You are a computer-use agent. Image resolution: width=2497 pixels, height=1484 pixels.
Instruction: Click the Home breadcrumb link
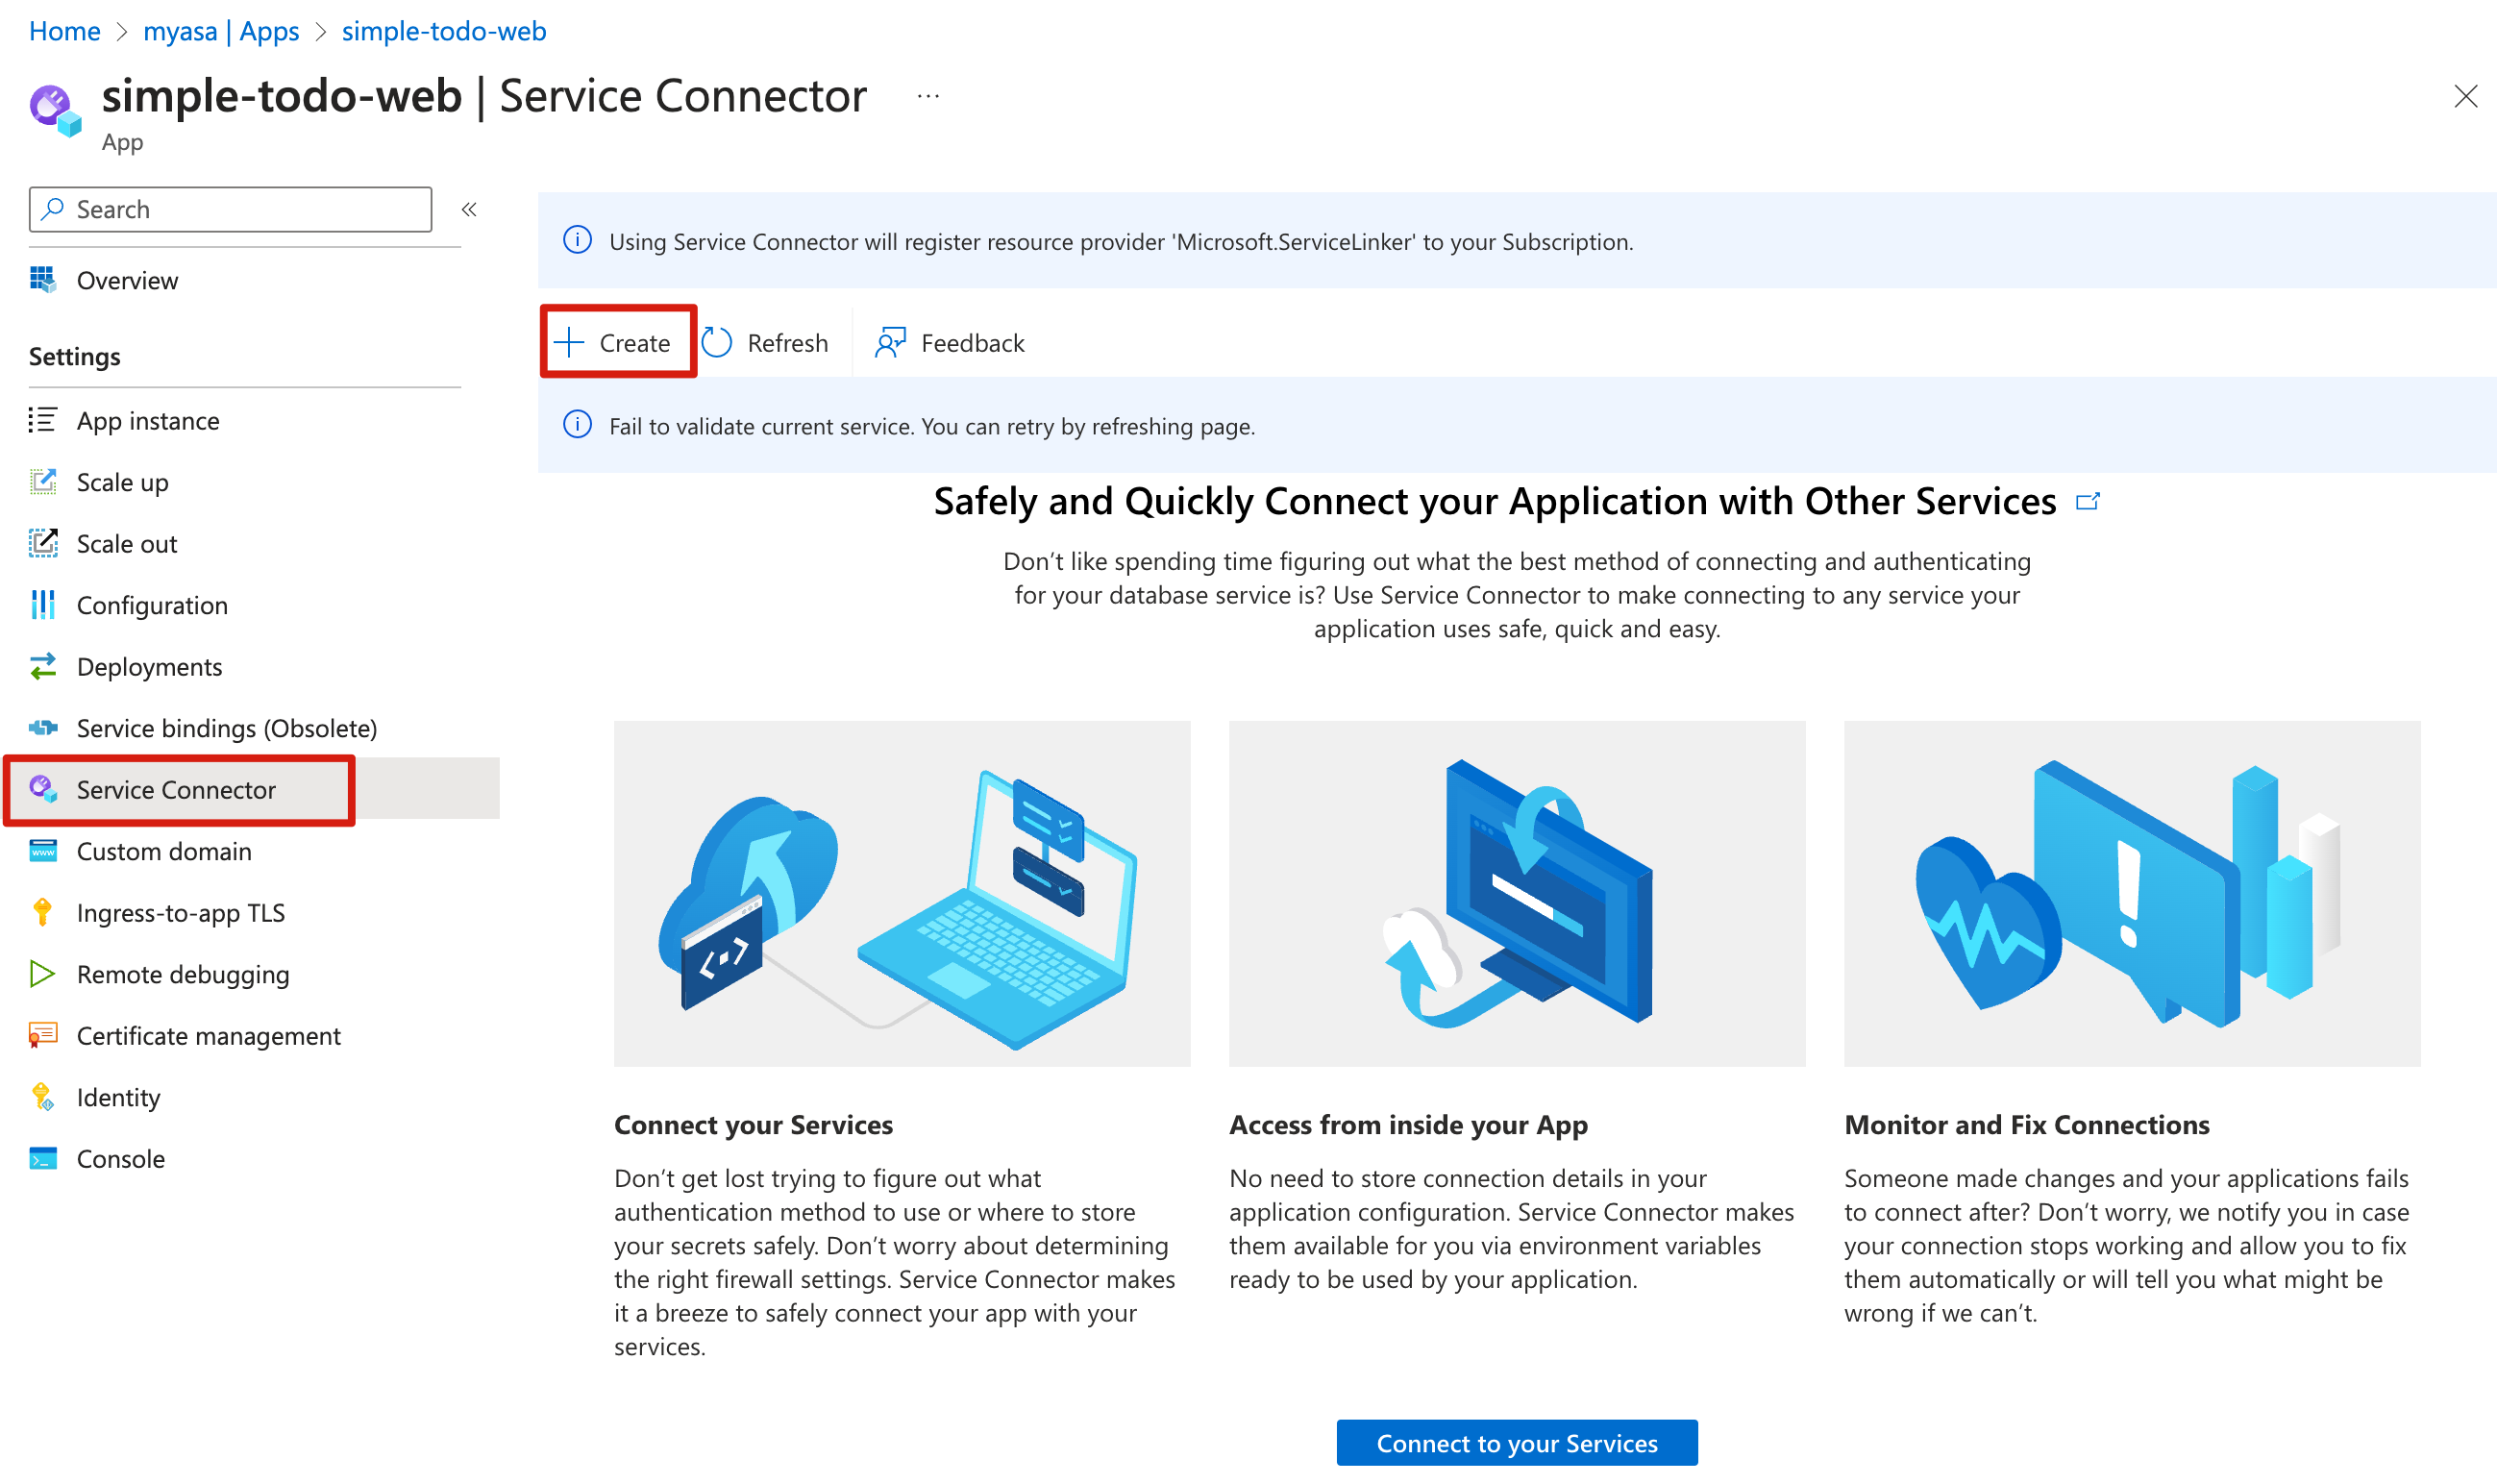coord(64,31)
